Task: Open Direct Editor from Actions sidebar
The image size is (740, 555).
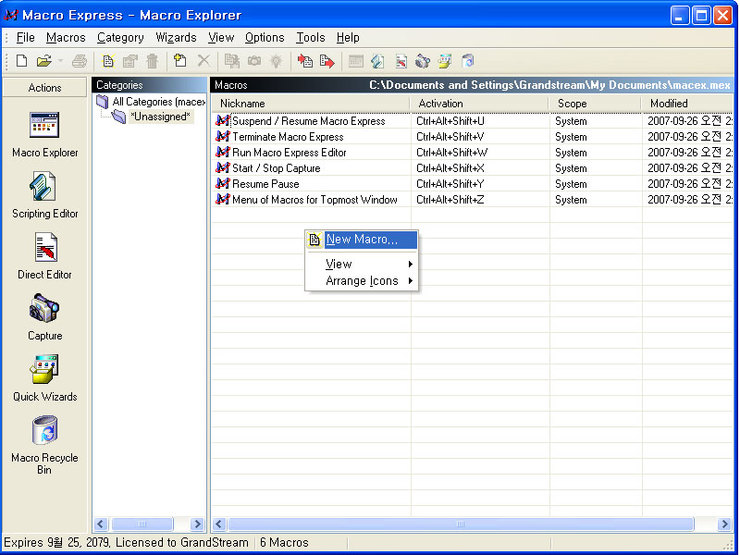Action: tap(45, 256)
